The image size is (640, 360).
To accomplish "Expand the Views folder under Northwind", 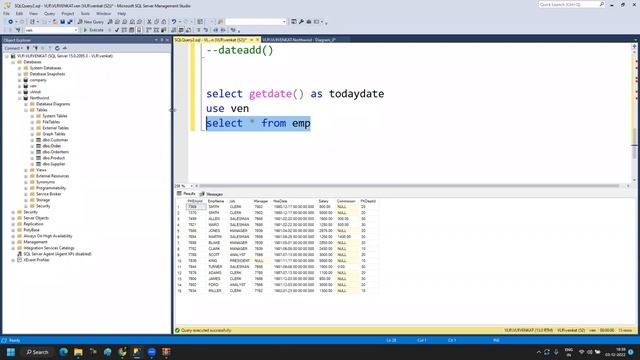I will coord(26,170).
